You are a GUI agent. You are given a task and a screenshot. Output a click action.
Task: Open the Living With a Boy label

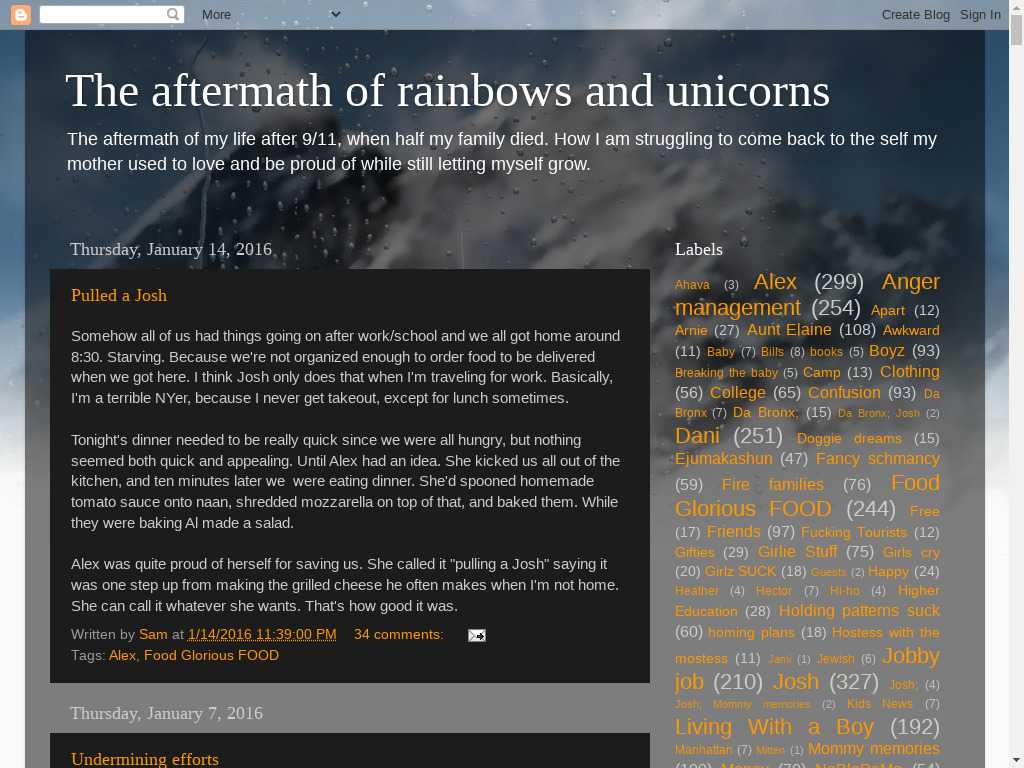(x=774, y=726)
